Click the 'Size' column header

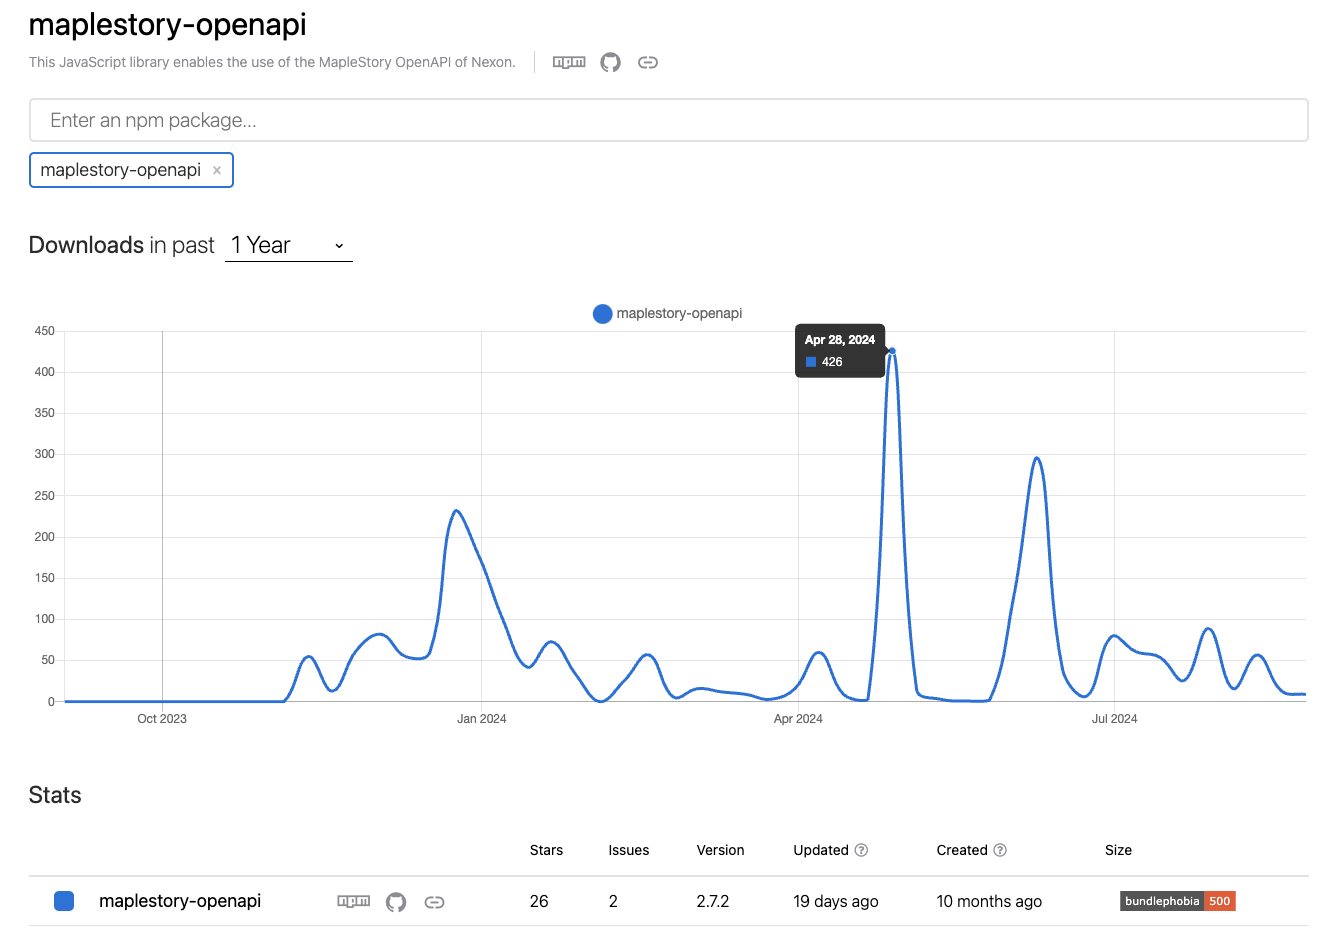[x=1118, y=850]
